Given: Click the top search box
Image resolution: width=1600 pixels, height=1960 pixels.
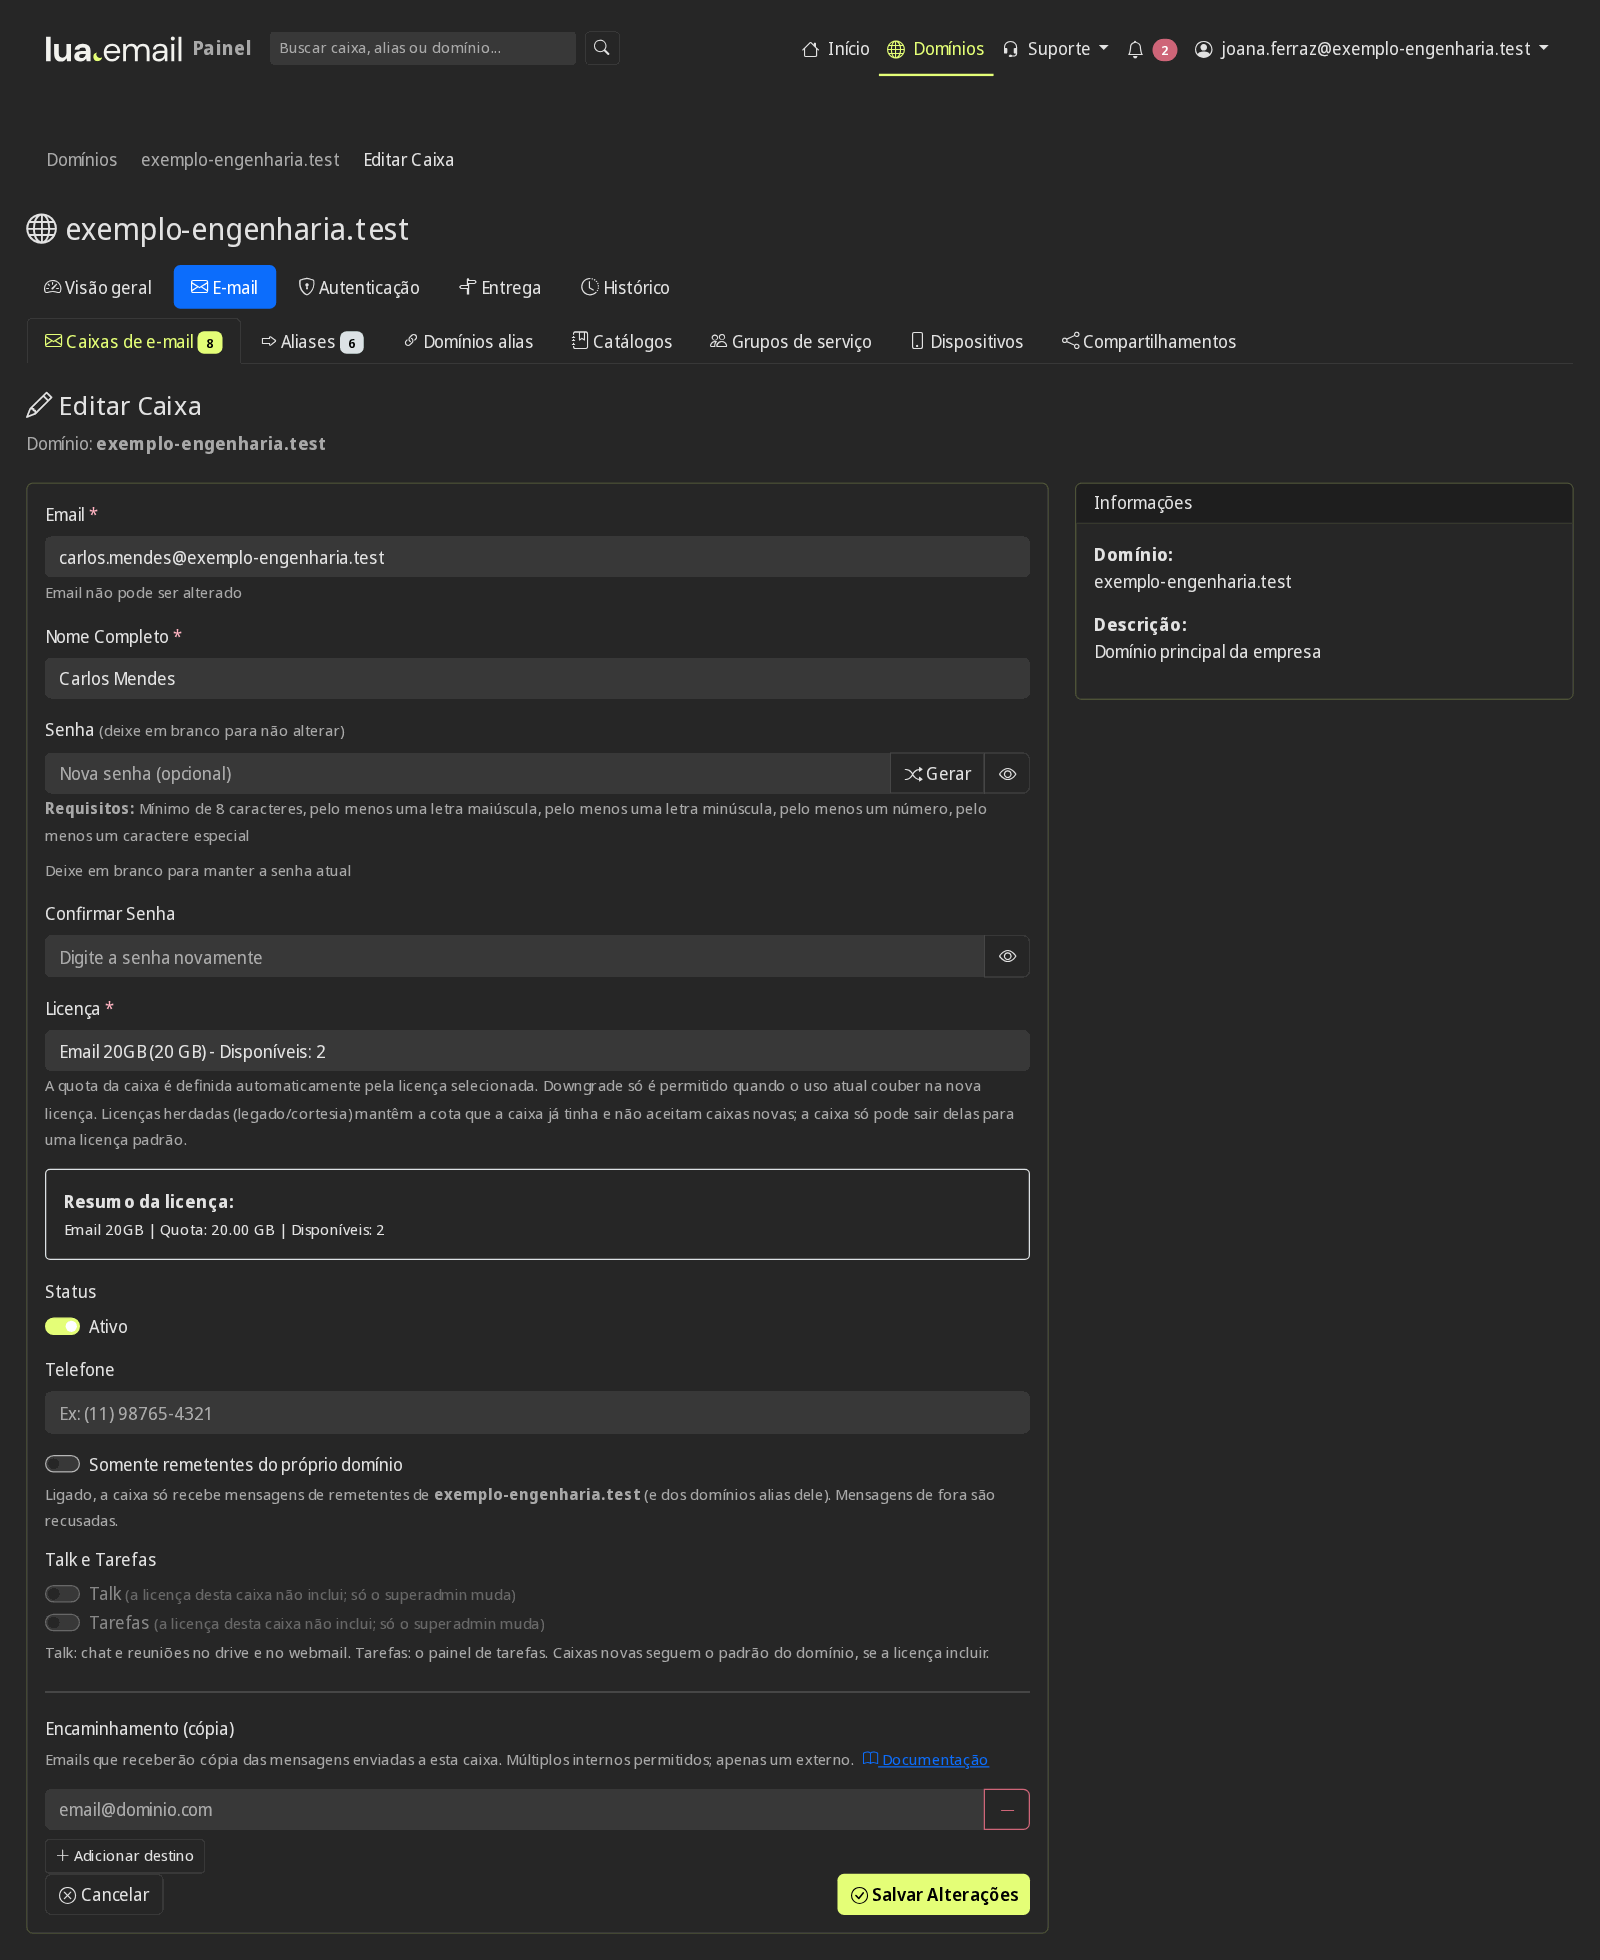Looking at the screenshot, I should pos(422,48).
